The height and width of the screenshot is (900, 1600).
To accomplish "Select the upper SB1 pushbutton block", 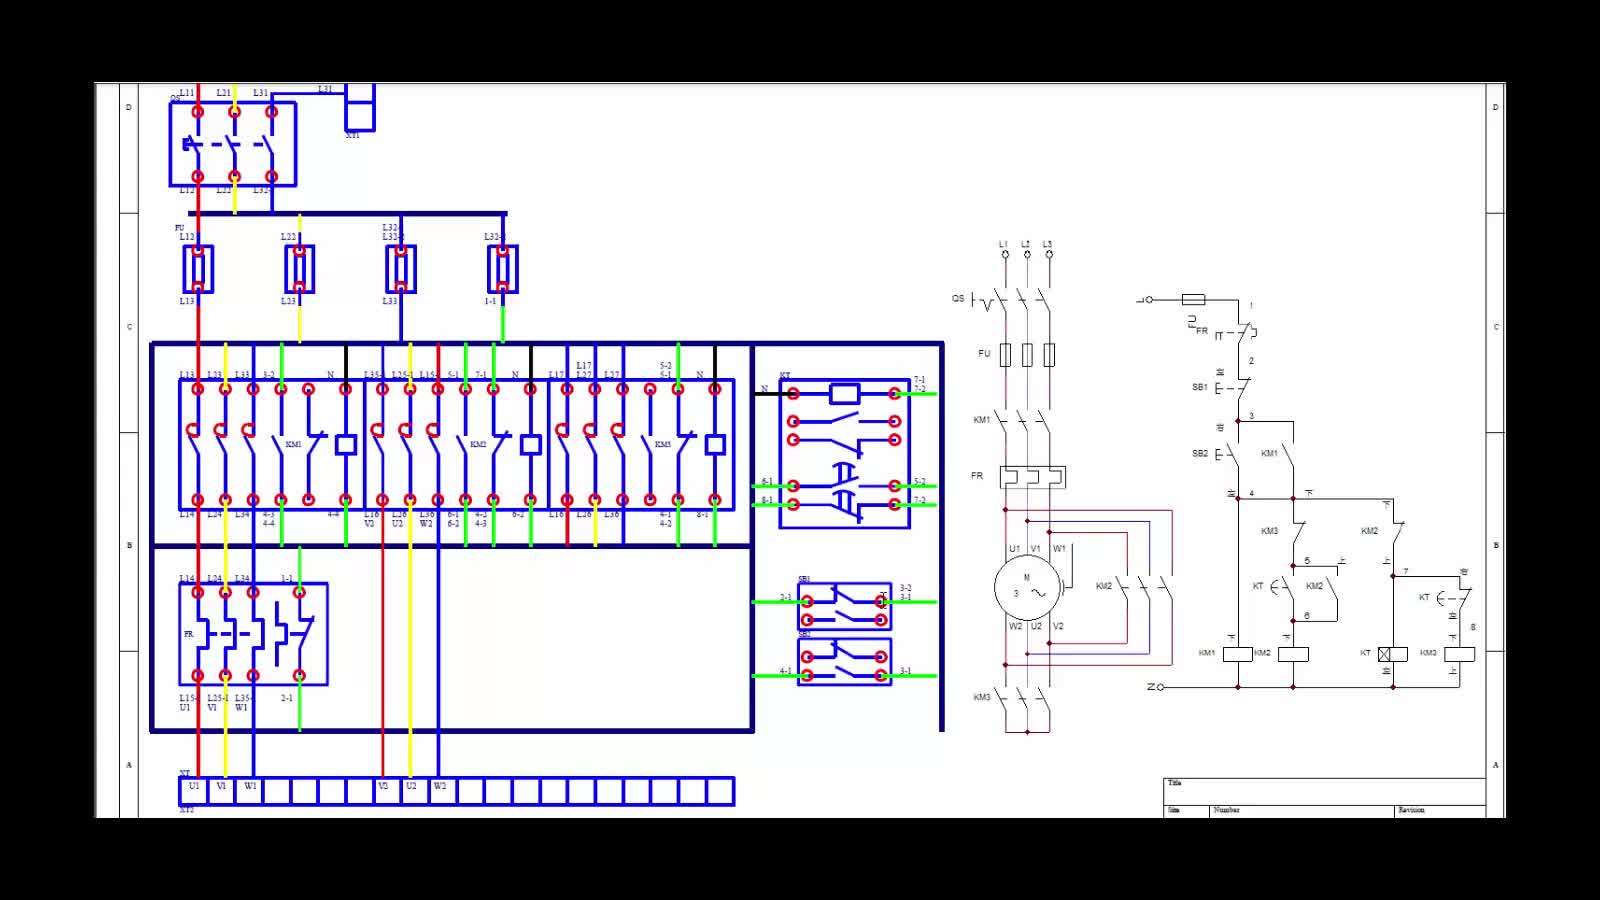I will 845,606.
